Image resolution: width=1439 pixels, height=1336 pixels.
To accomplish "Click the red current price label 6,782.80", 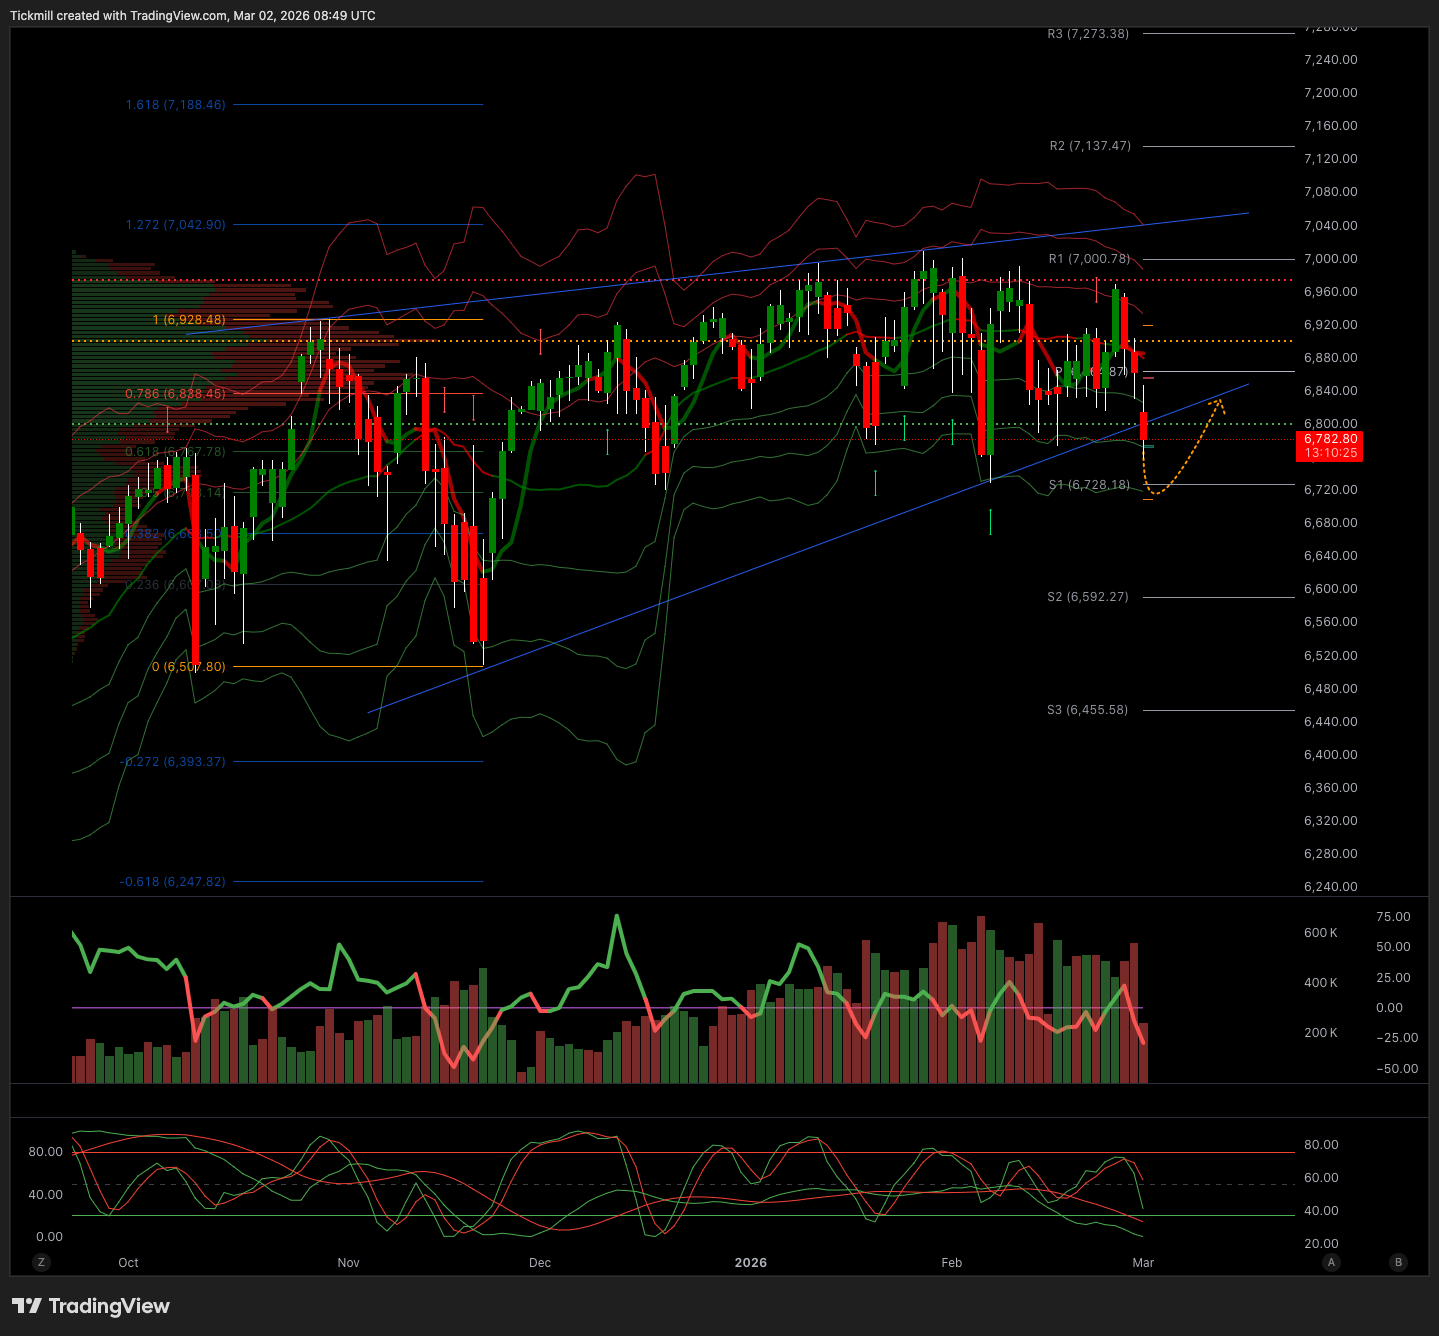I will pyautogui.click(x=1330, y=439).
